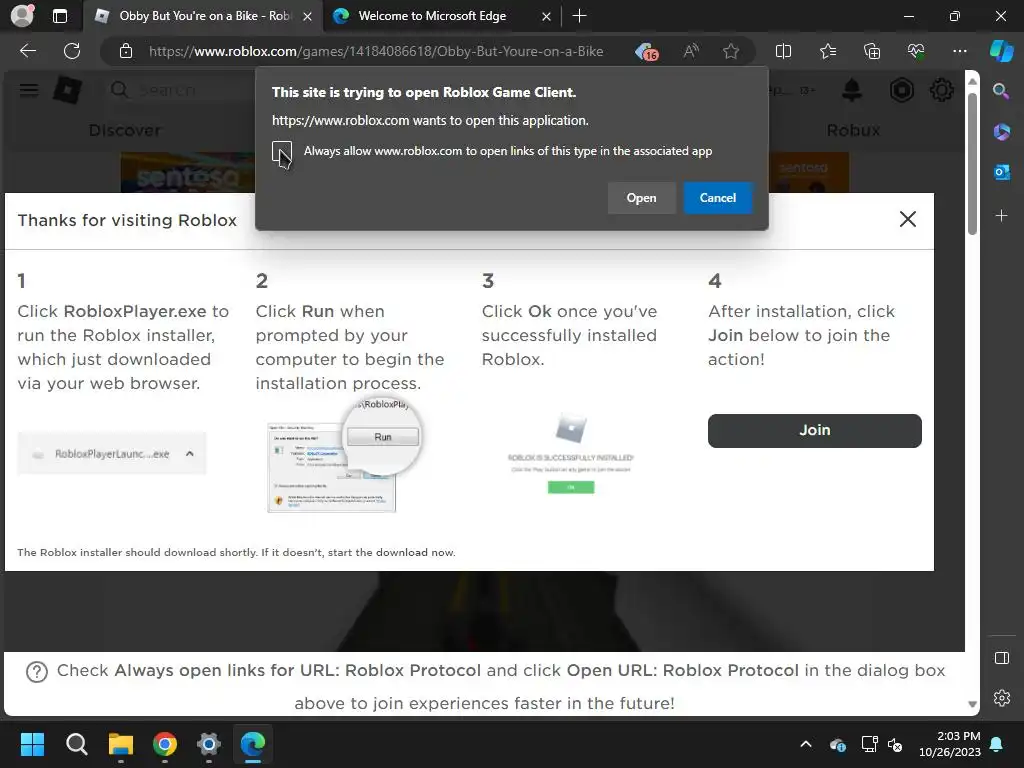Expand the RobloxPlayerLauncher.exe download chevron
The height and width of the screenshot is (768, 1024).
(189, 453)
